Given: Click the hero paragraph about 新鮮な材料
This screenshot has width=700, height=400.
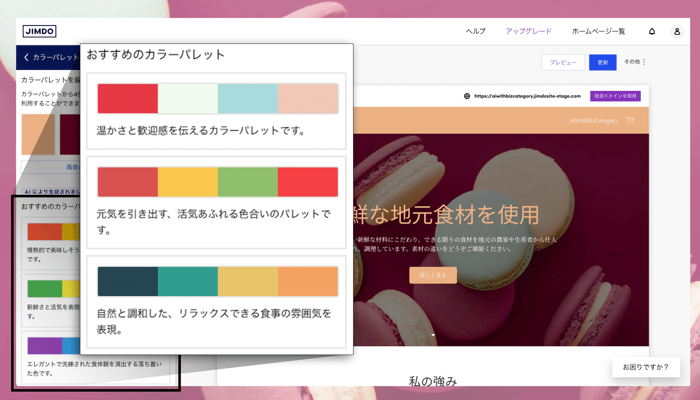Looking at the screenshot, I should tap(455, 244).
